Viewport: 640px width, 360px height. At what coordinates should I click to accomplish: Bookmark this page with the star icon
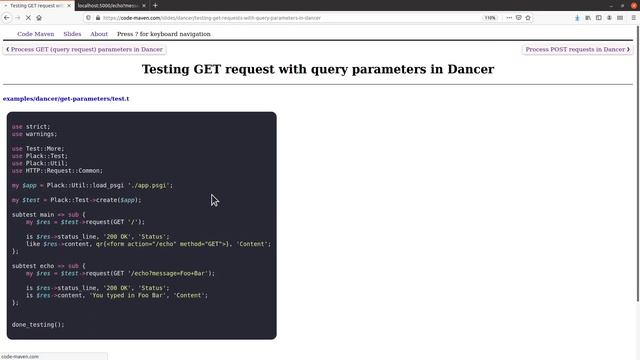528,18
